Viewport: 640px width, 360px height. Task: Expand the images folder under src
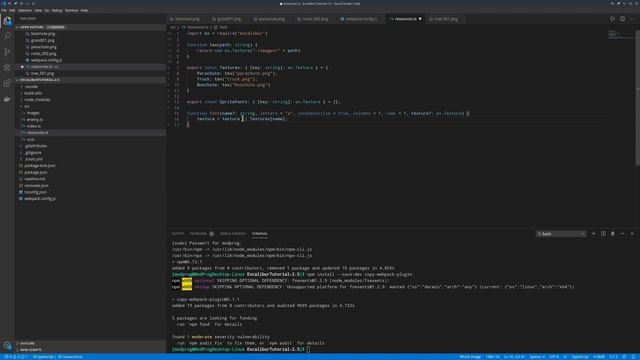pyautogui.click(x=33, y=113)
